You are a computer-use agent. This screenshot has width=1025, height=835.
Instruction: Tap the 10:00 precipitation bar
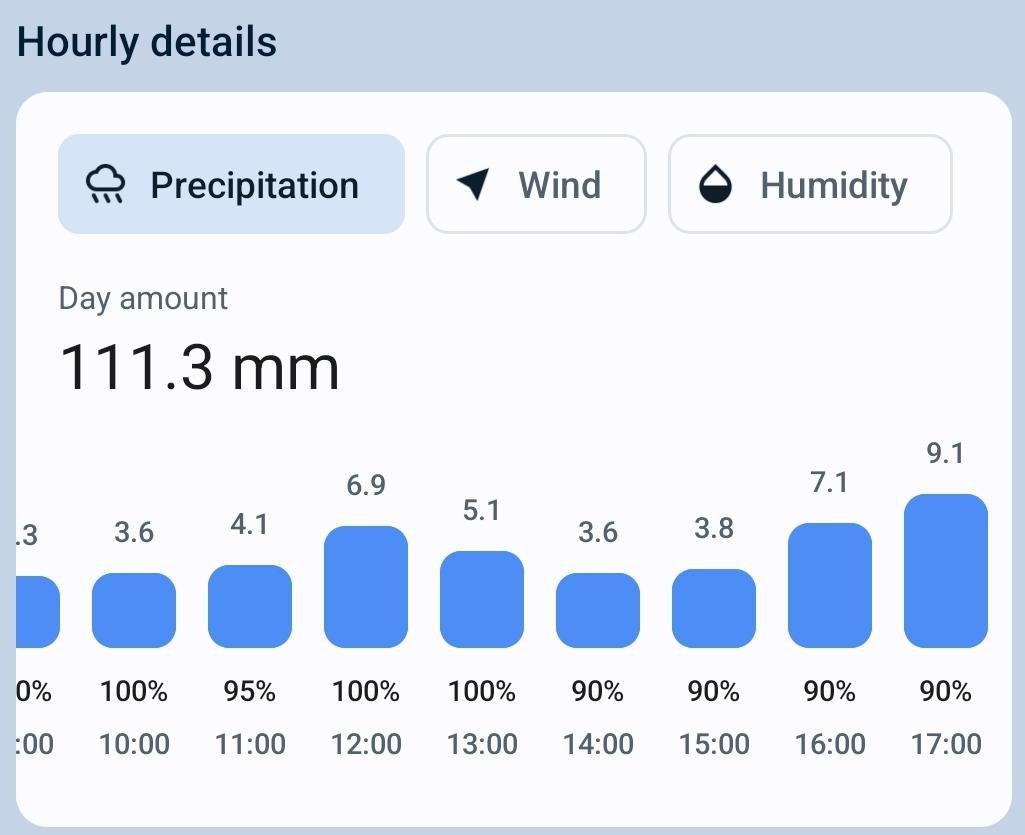point(134,610)
